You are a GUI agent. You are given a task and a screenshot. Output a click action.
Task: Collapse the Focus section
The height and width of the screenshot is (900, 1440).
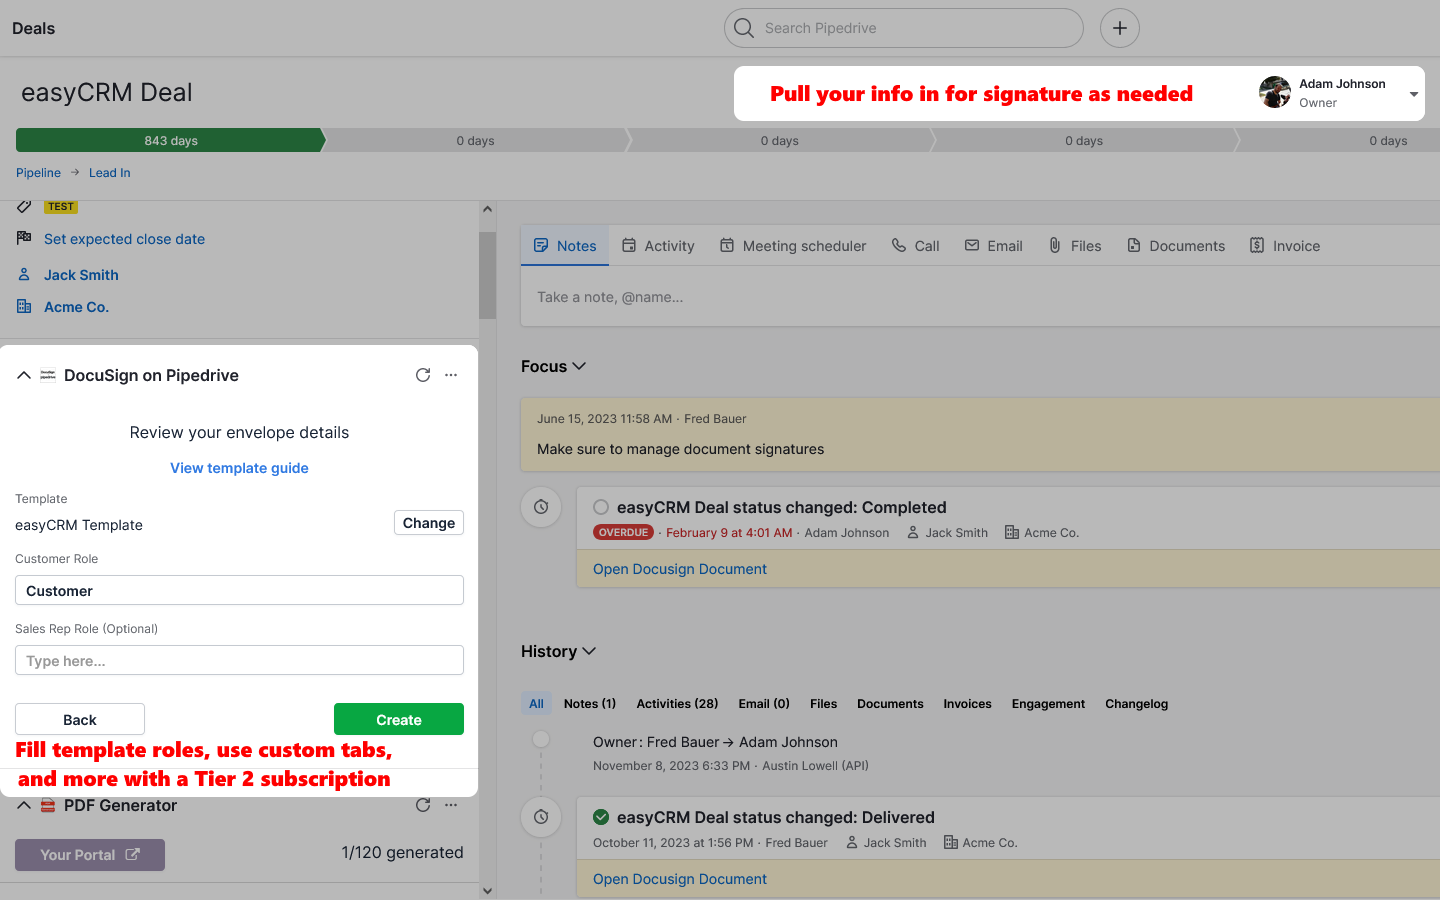580,366
